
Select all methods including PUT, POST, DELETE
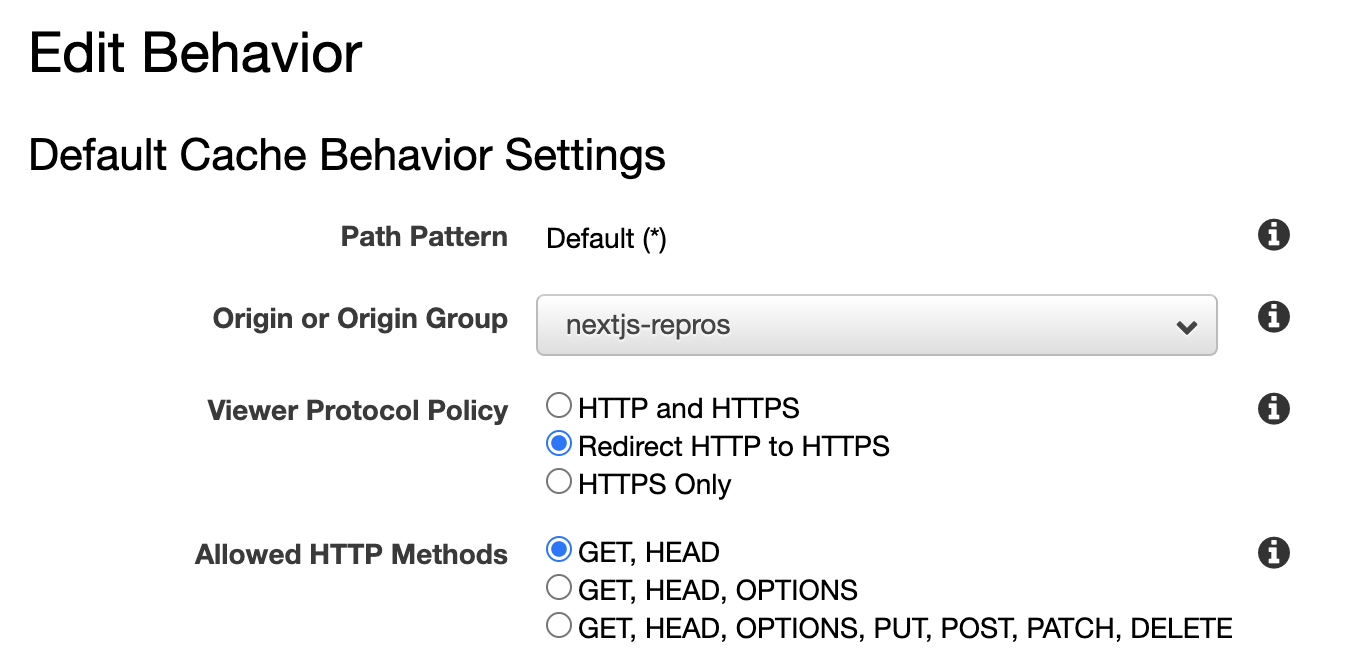click(559, 626)
